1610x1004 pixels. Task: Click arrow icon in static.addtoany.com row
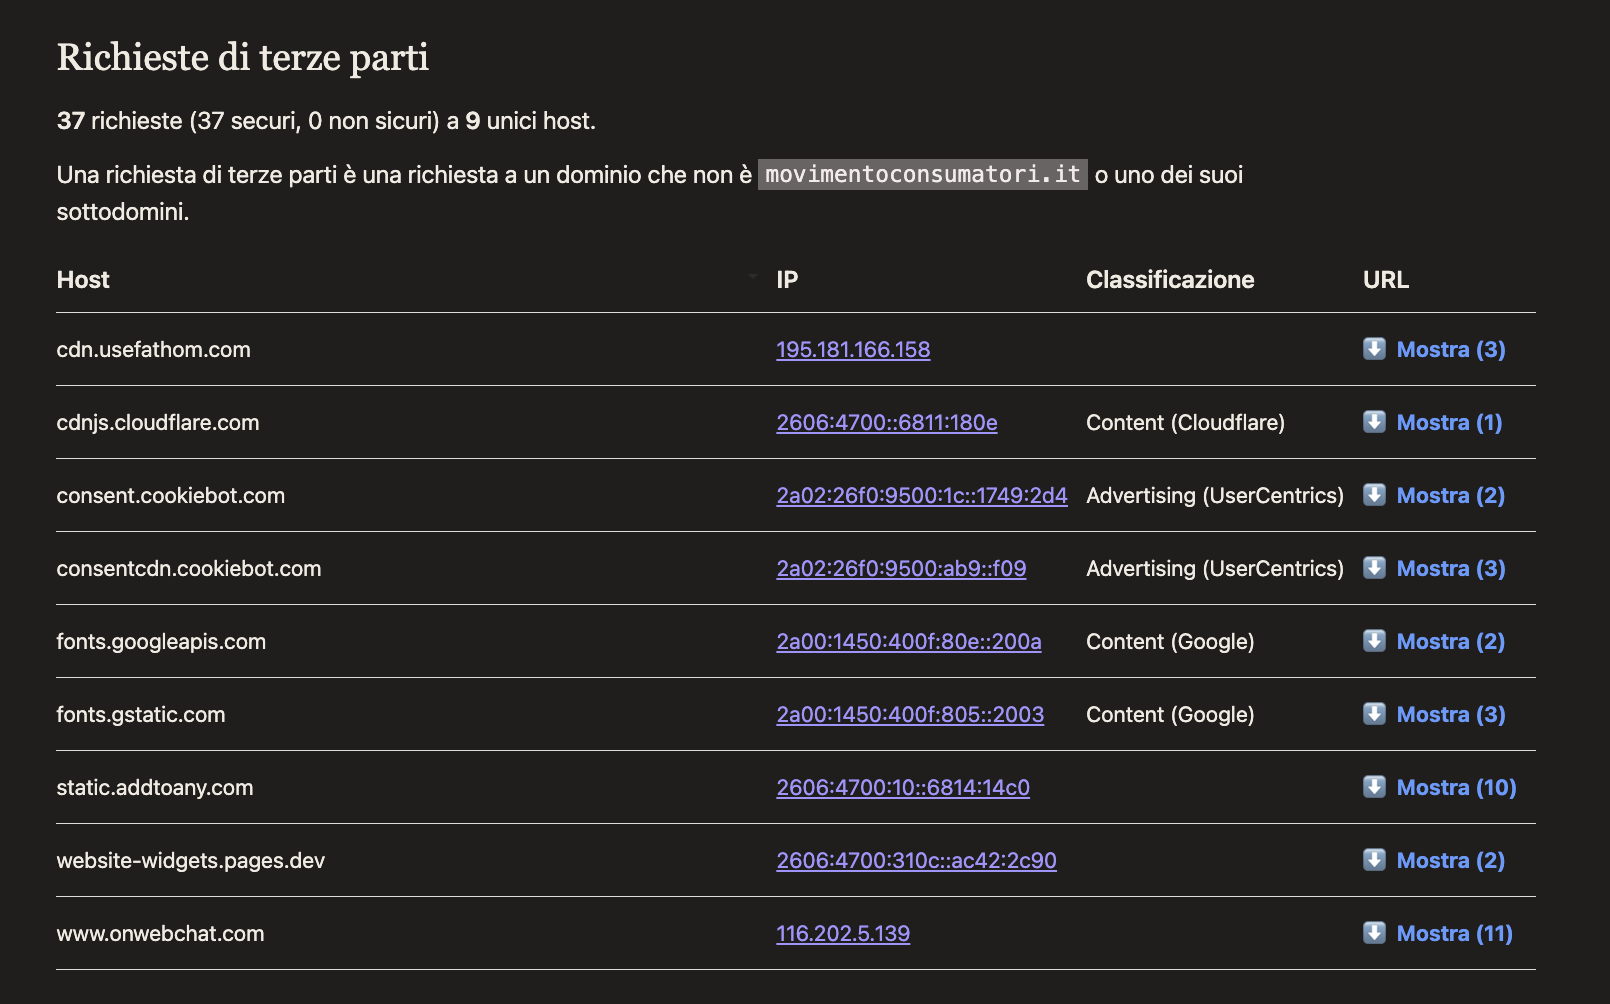click(1374, 786)
